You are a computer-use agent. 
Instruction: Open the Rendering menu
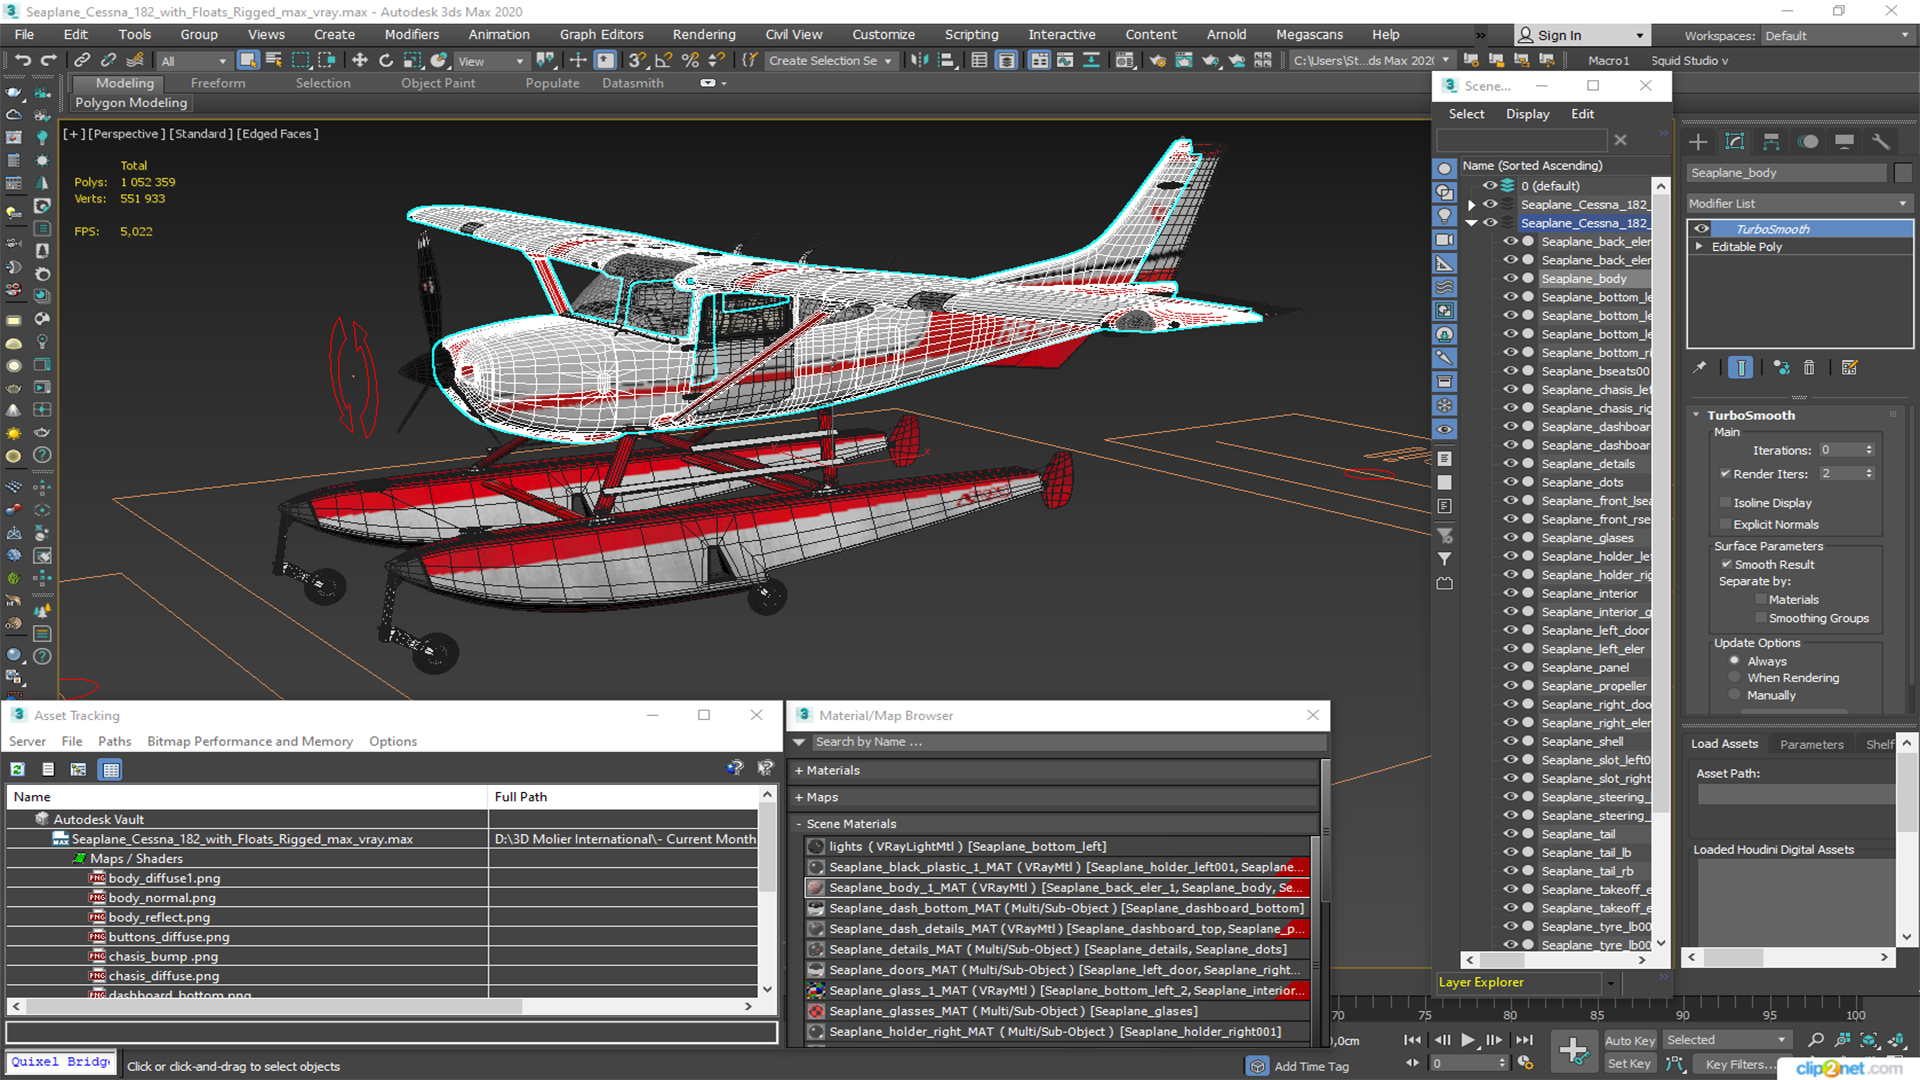click(x=703, y=34)
